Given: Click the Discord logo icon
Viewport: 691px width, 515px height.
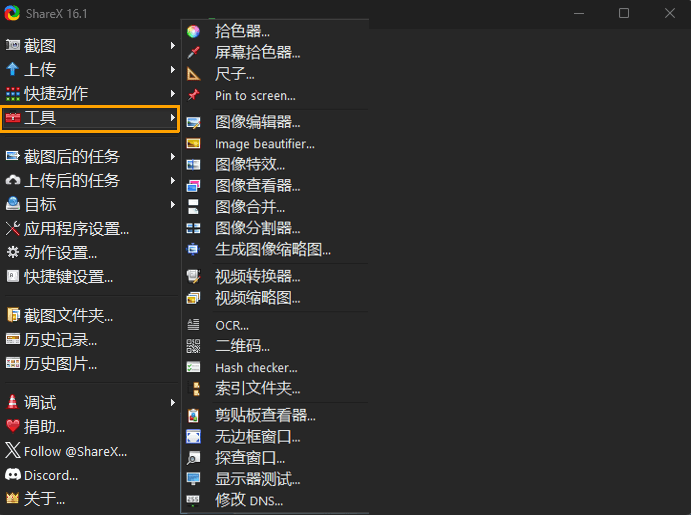Looking at the screenshot, I should point(13,474).
